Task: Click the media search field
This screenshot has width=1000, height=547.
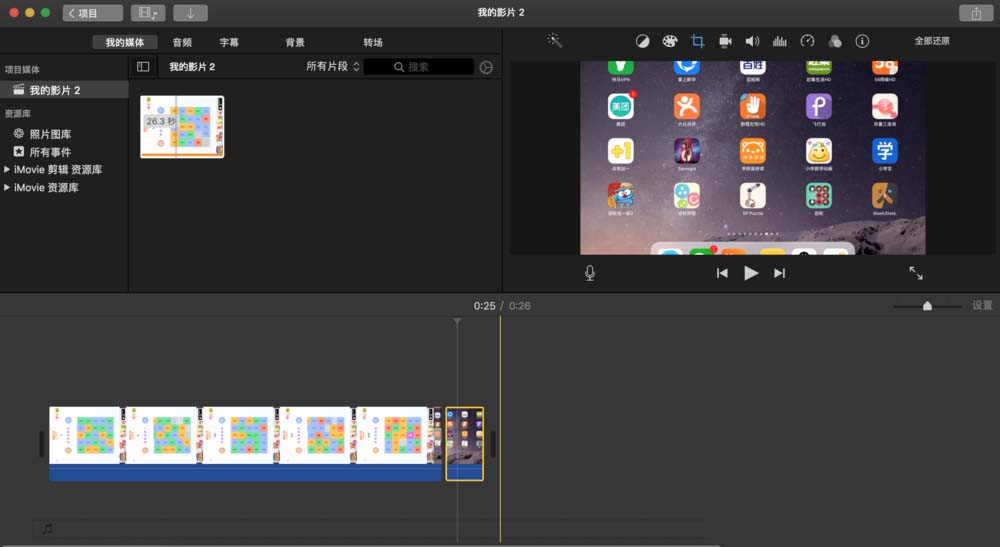Action: [418, 67]
